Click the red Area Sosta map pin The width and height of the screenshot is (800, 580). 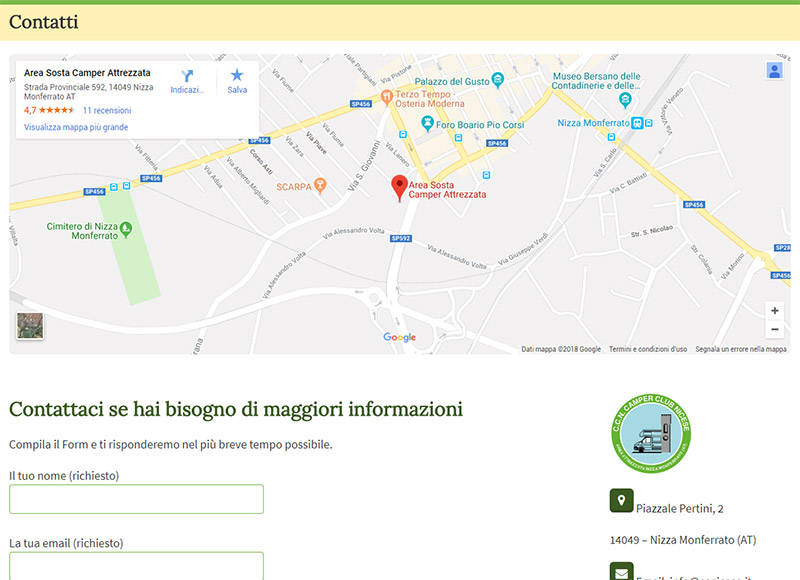399,188
